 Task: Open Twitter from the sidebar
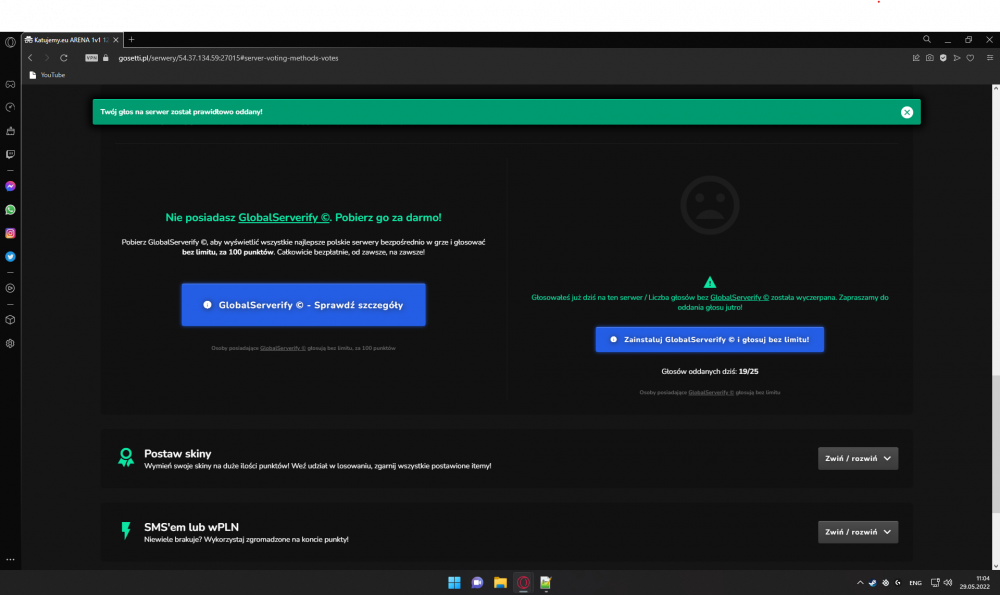(x=10, y=256)
